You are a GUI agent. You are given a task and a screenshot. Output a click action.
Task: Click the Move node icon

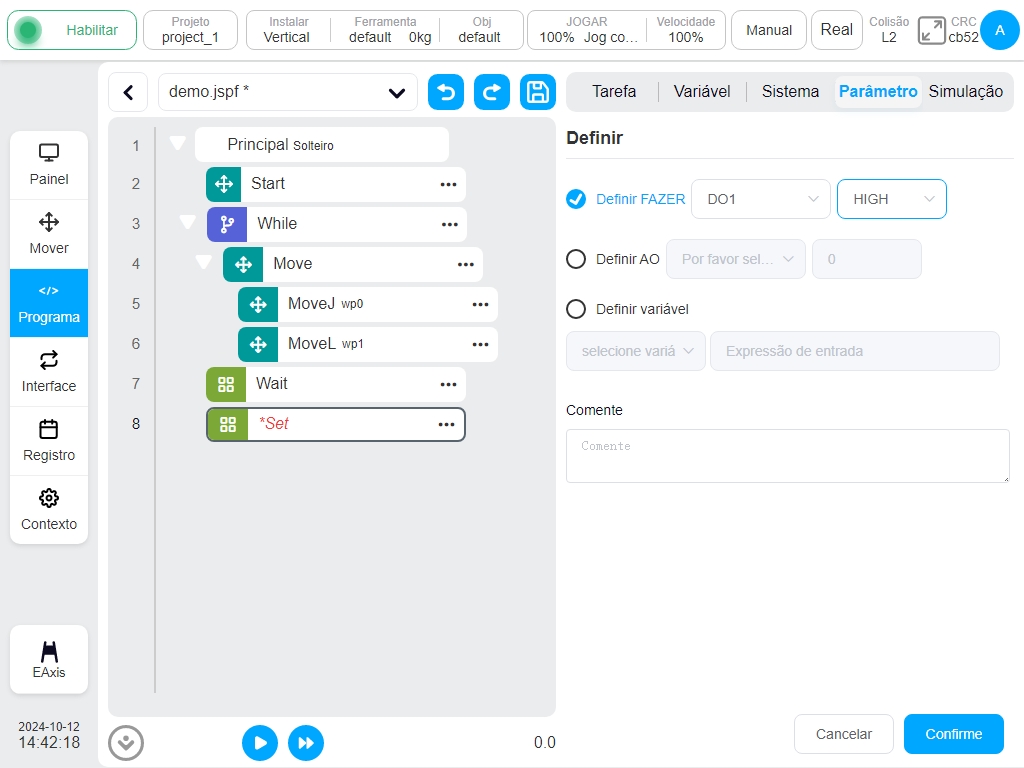243,264
